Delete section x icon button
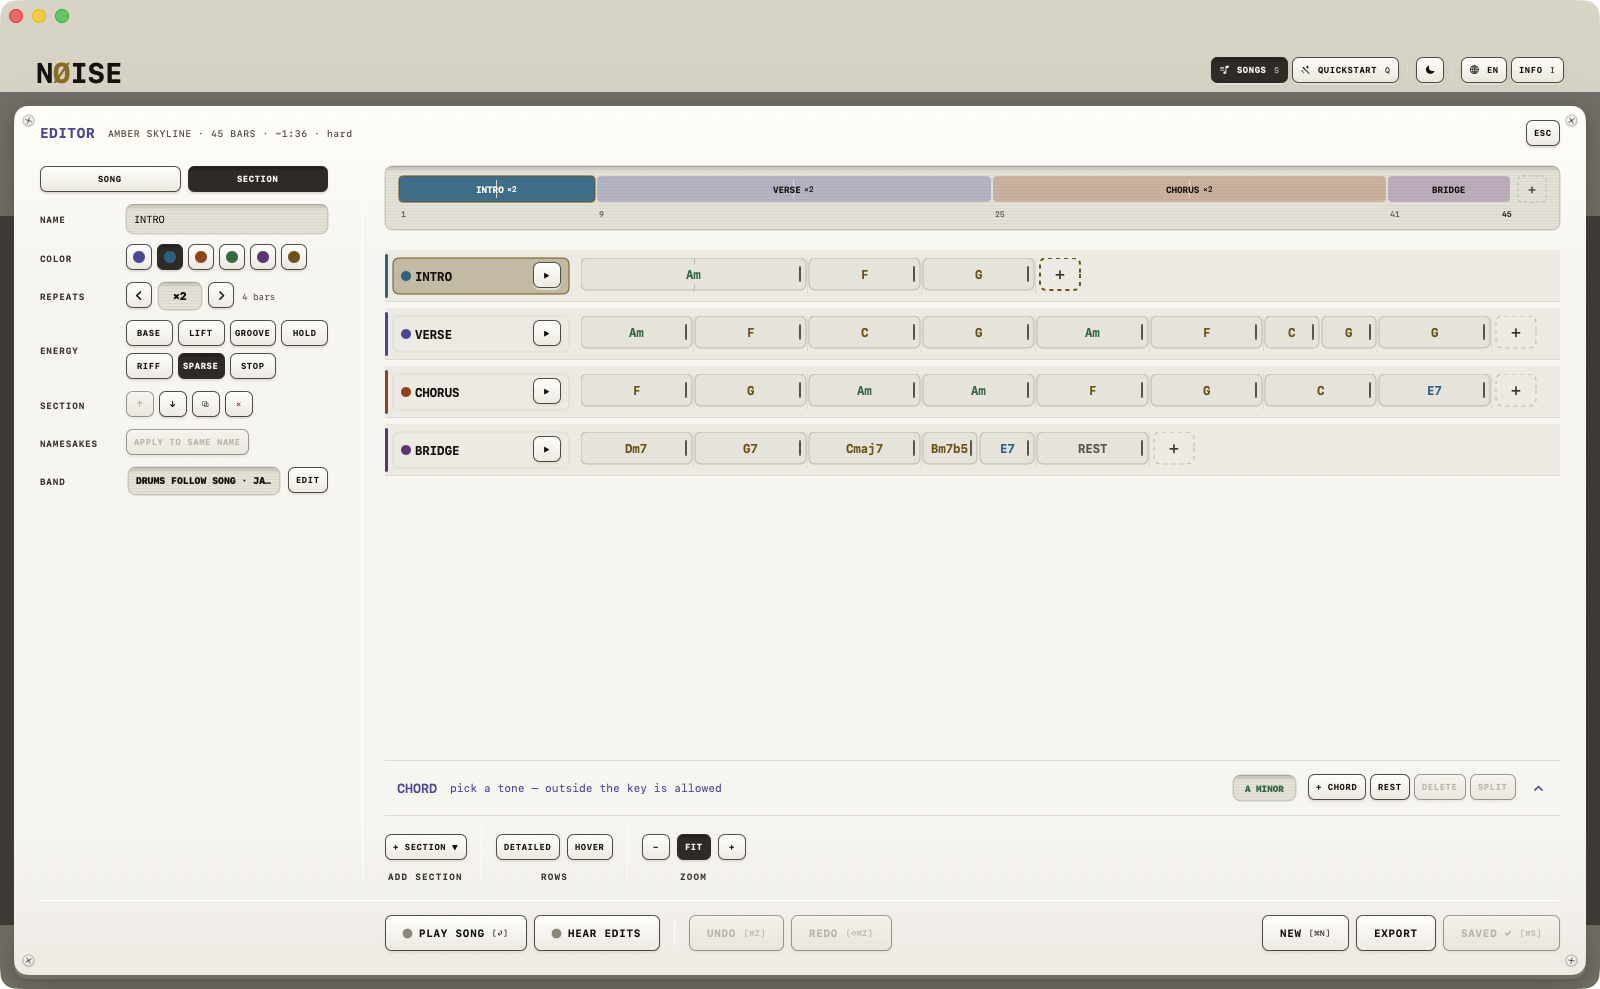The height and width of the screenshot is (989, 1600). 239,404
